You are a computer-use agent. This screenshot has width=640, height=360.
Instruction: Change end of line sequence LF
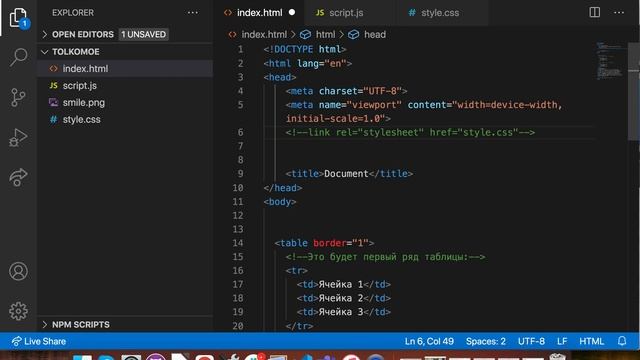(562, 341)
